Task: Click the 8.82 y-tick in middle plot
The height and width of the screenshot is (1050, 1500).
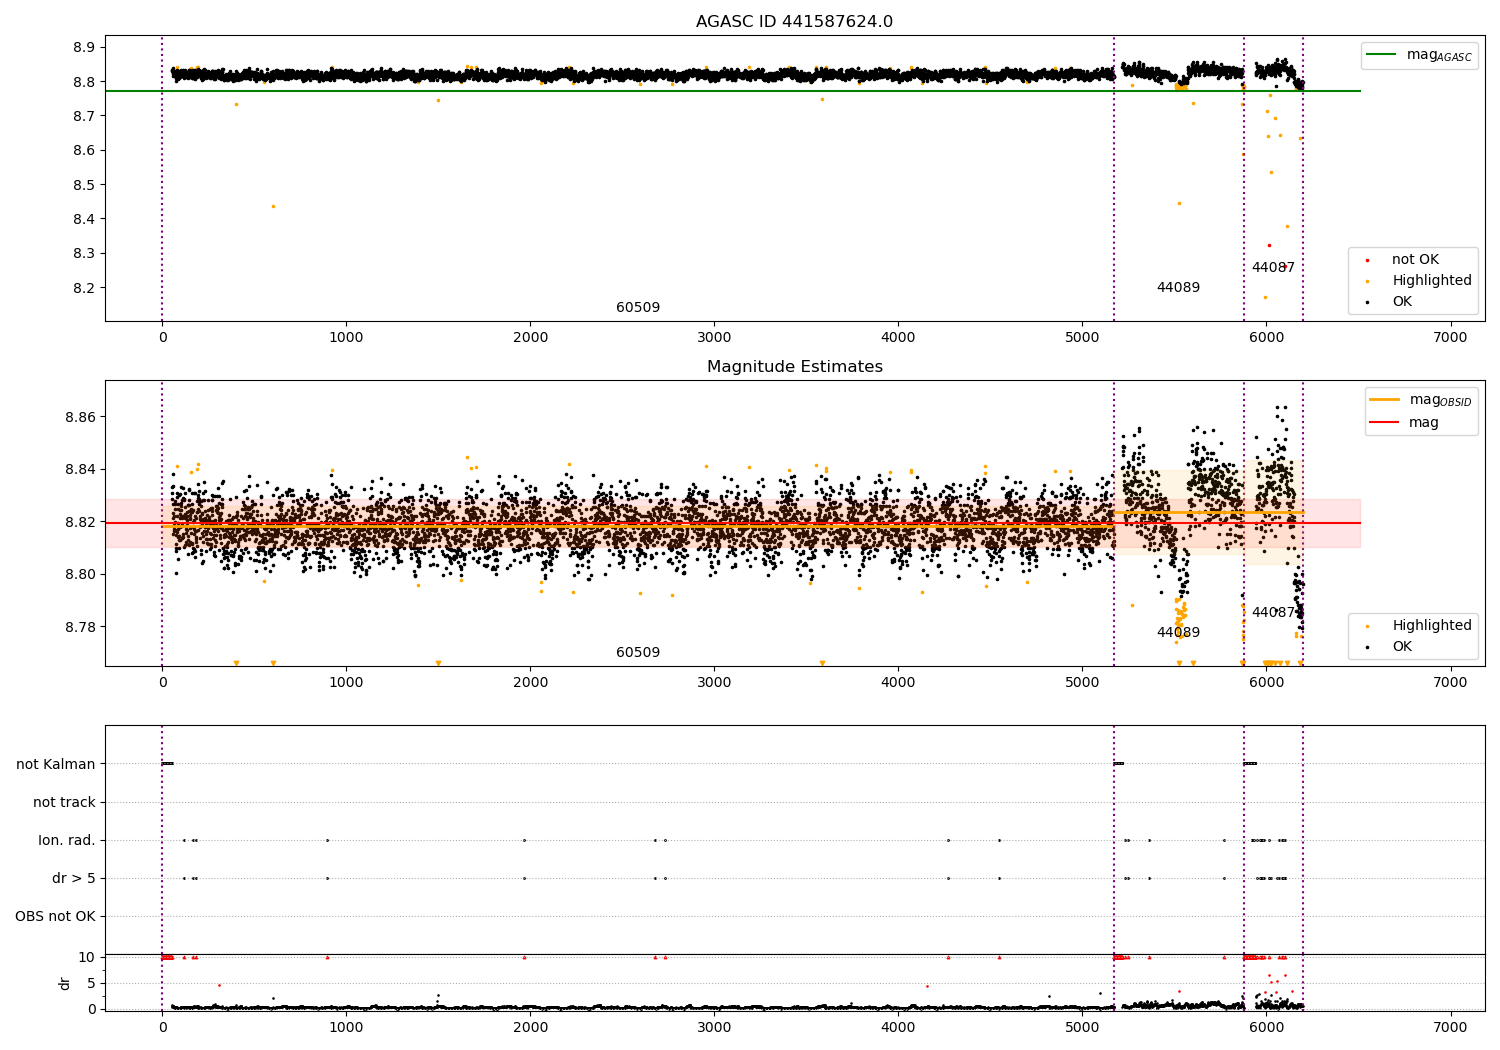Action: 80,522
